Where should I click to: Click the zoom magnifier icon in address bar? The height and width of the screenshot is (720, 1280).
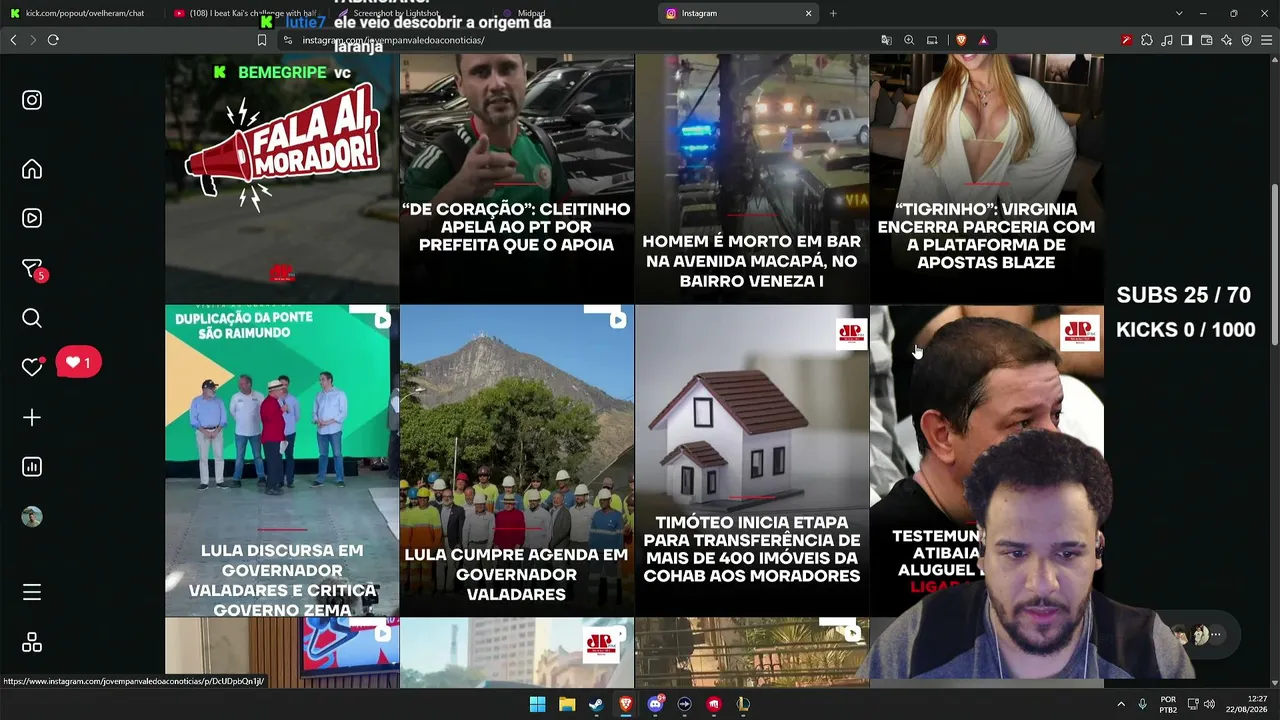(x=909, y=40)
